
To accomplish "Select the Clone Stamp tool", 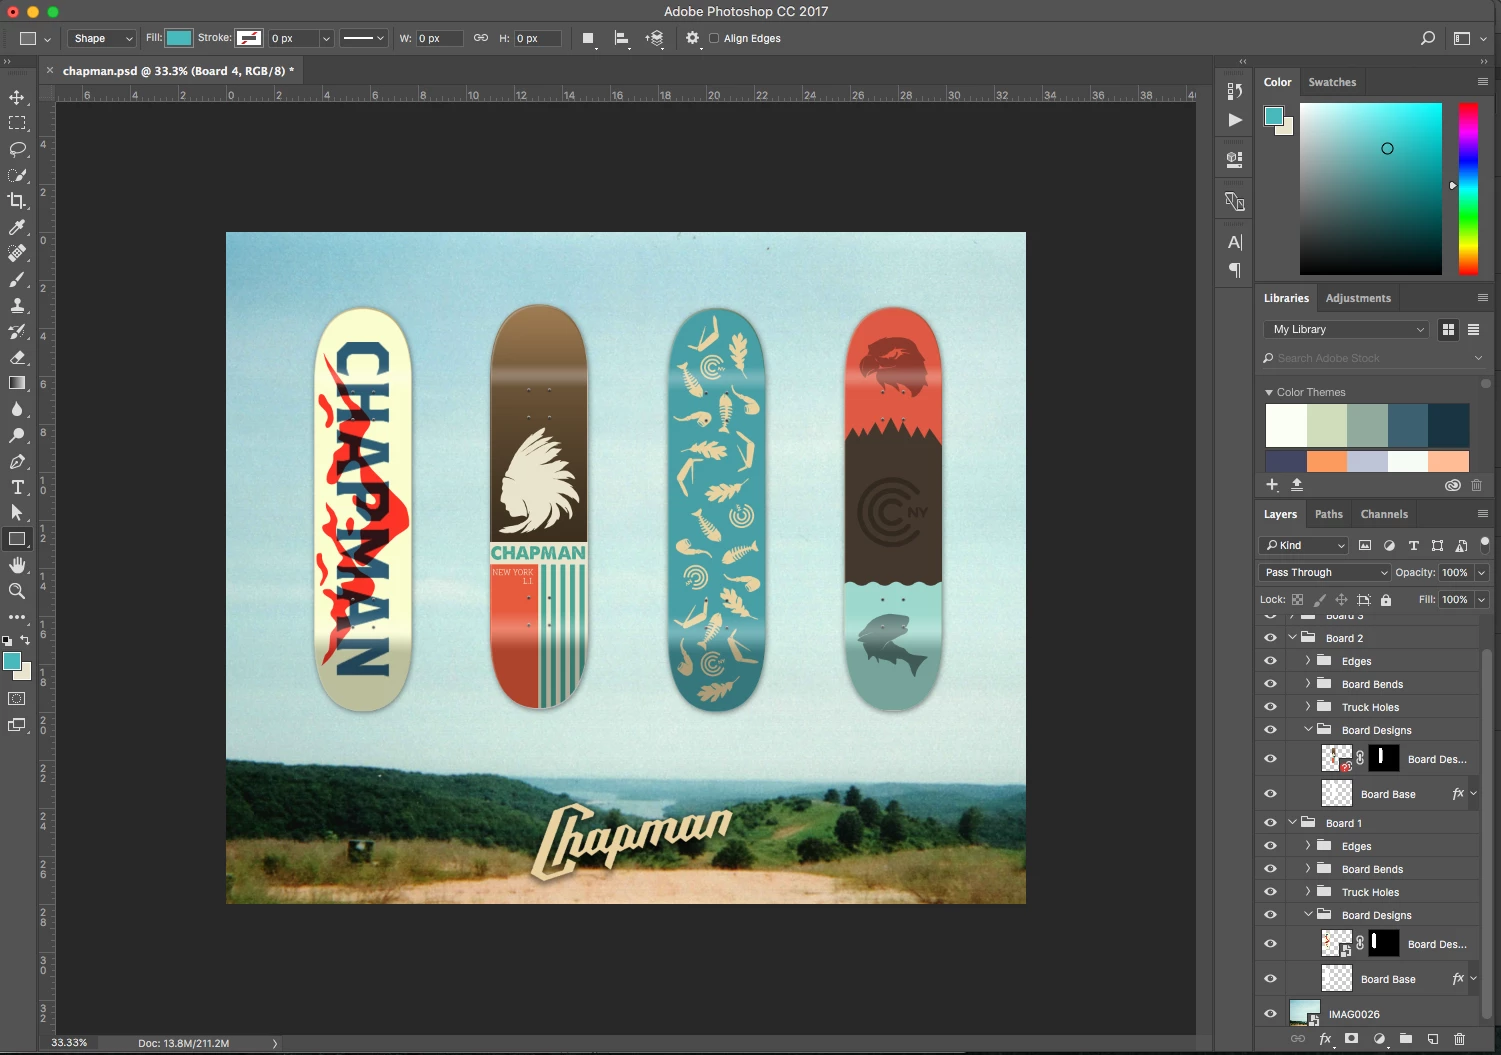I will point(17,305).
